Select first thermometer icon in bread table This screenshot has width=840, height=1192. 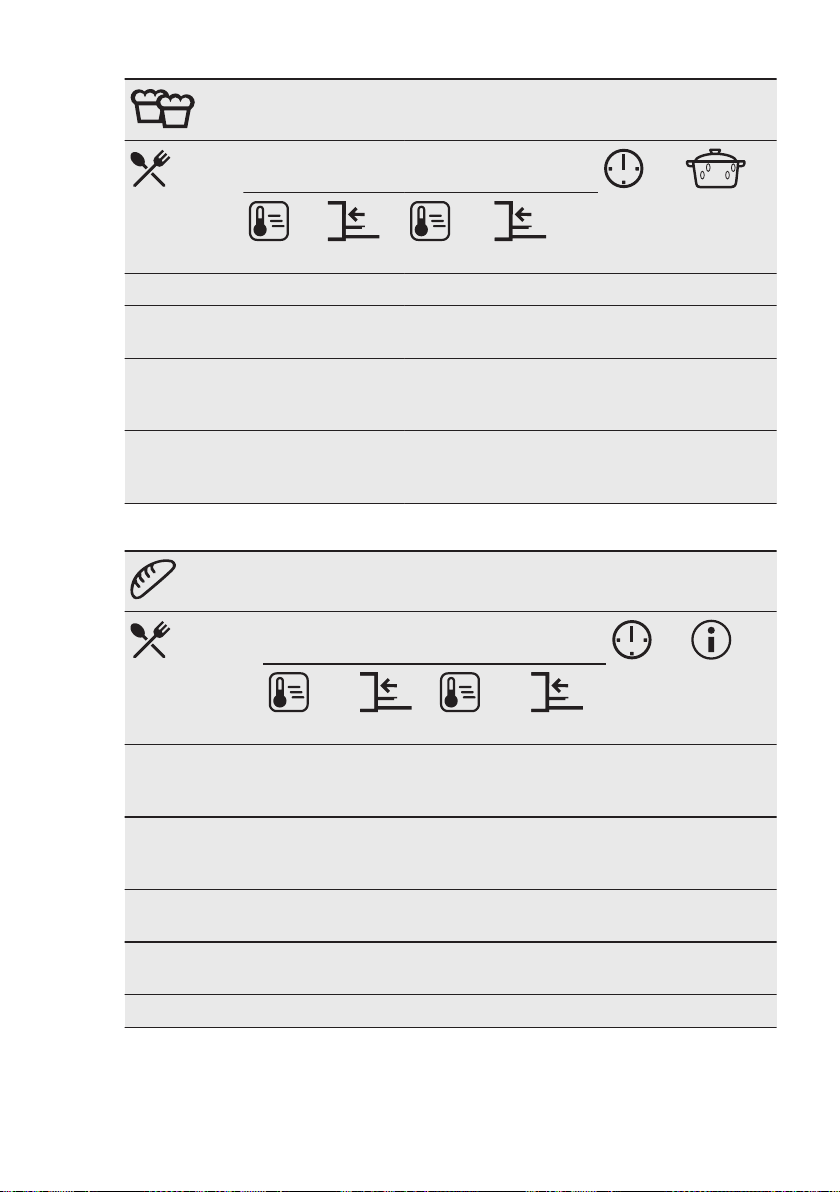[289, 692]
